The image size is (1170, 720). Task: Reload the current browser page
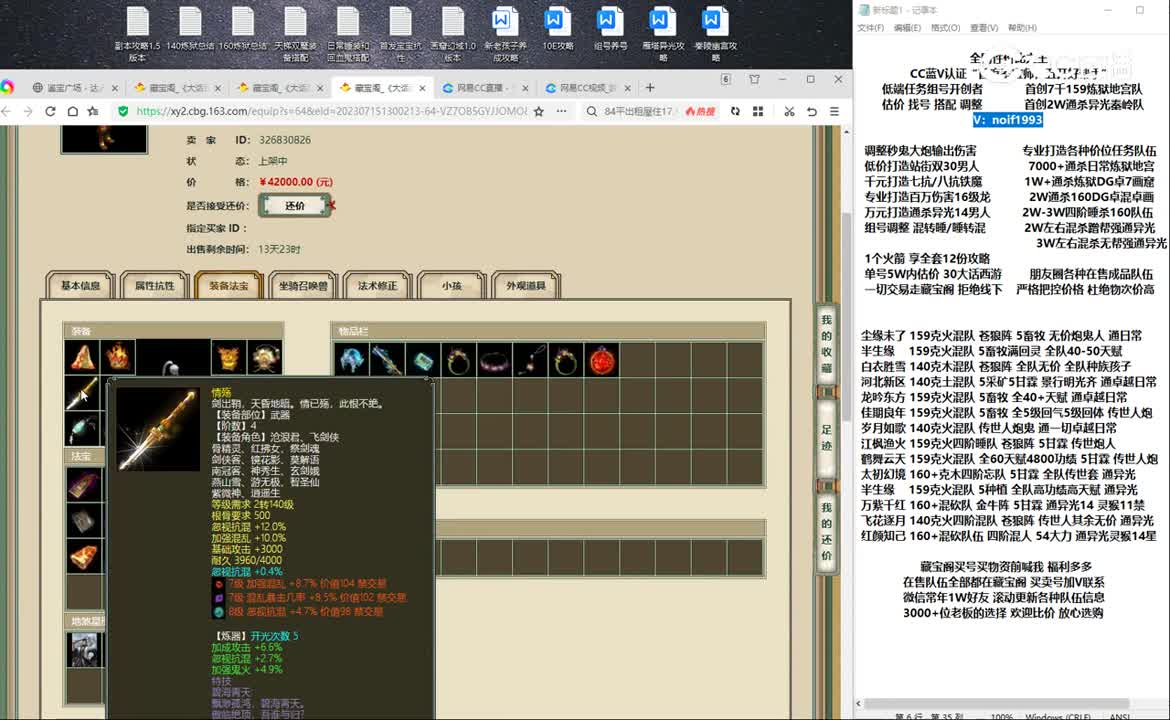[50, 111]
